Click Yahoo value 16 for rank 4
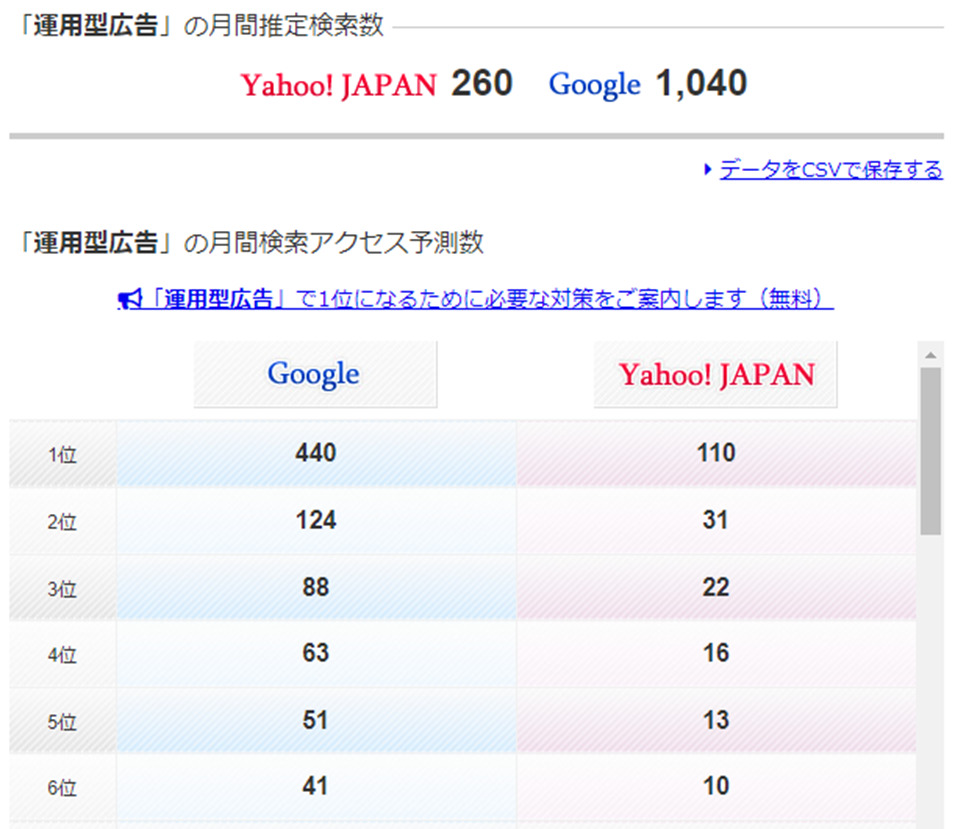This screenshot has width=955, height=829. 716,653
